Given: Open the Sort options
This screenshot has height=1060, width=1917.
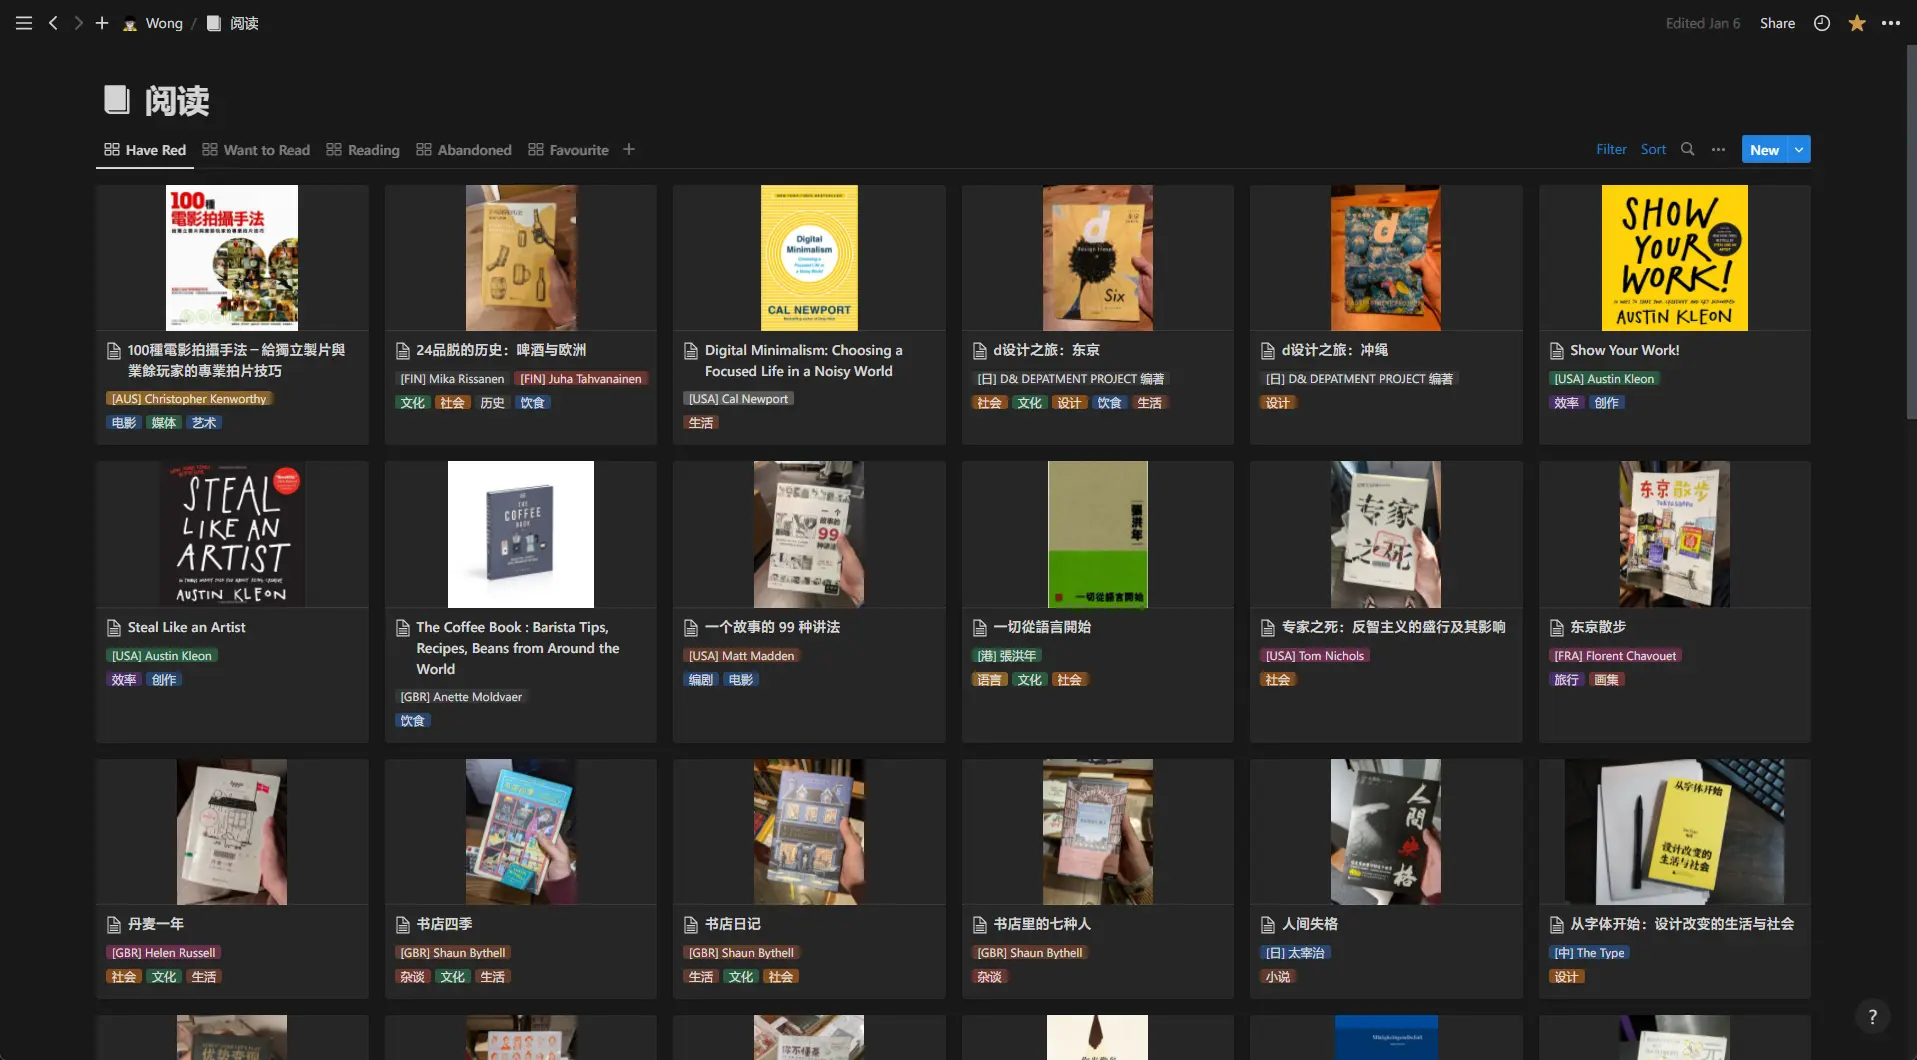Looking at the screenshot, I should tap(1653, 149).
